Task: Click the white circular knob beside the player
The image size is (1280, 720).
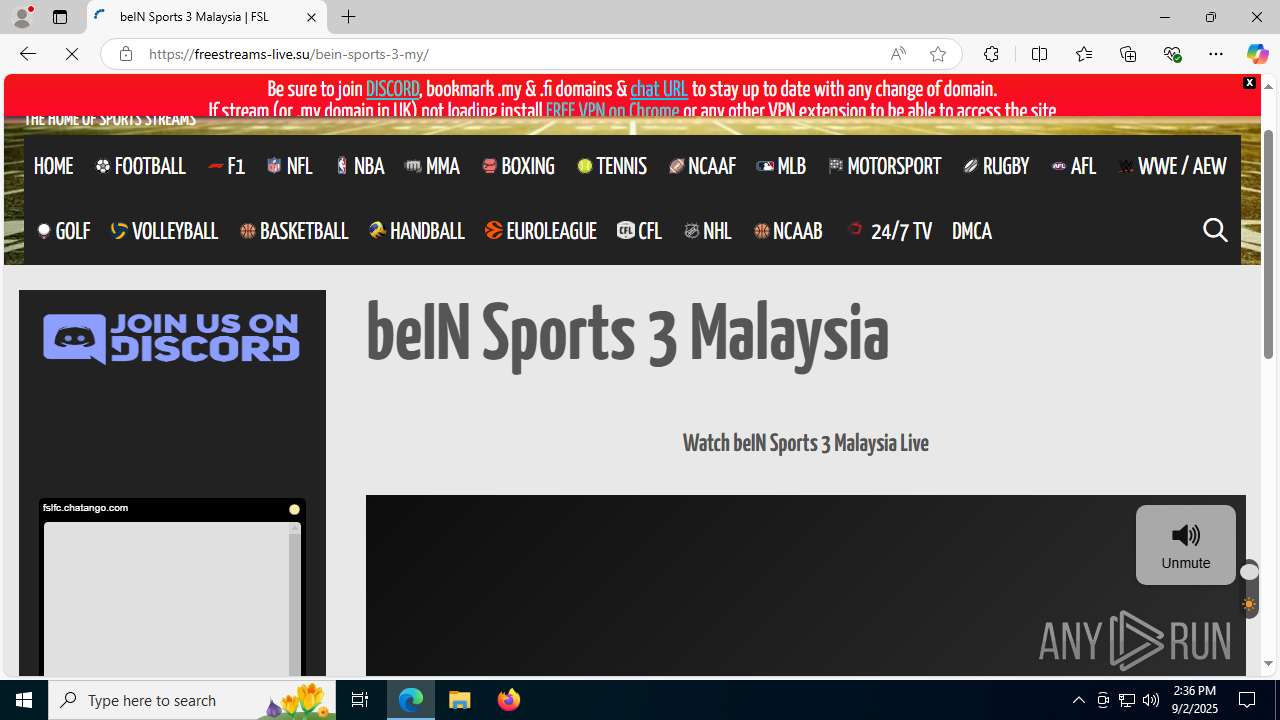Action: pos(1249,572)
